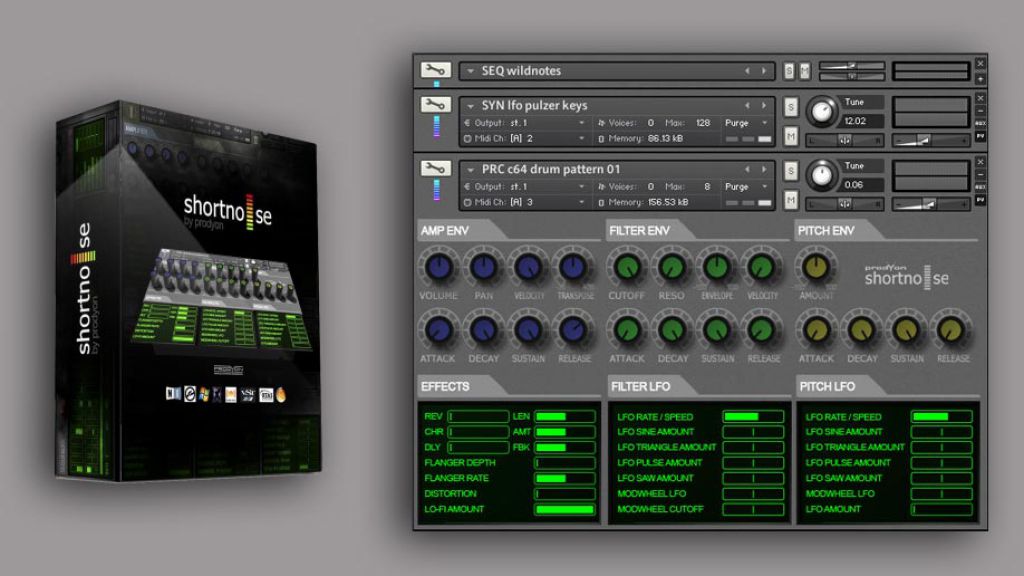Click the PITCH ENV Release knob

pyautogui.click(x=952, y=330)
